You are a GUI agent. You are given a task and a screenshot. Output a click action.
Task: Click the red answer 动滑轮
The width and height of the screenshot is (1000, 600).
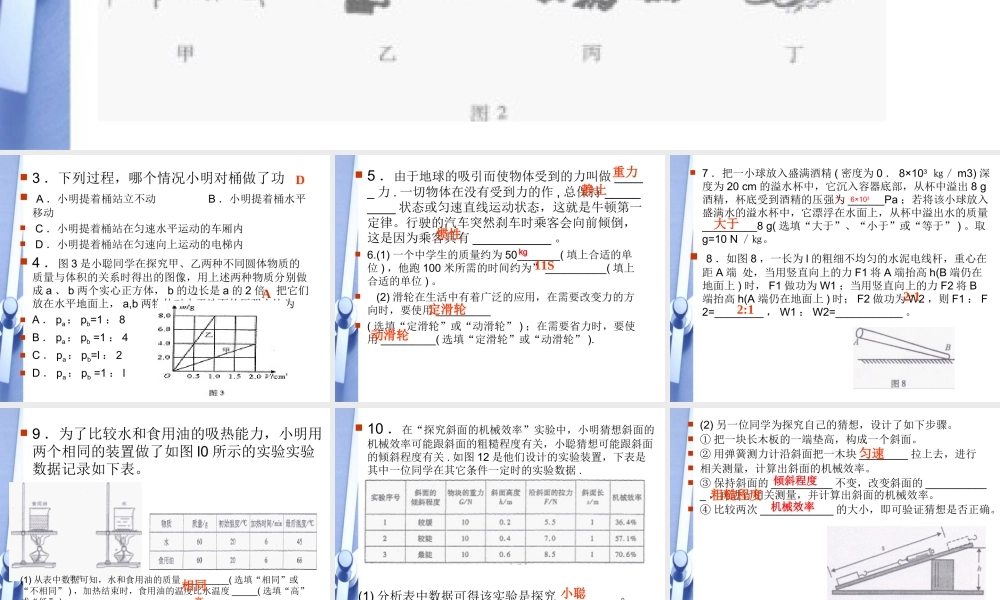point(390,335)
